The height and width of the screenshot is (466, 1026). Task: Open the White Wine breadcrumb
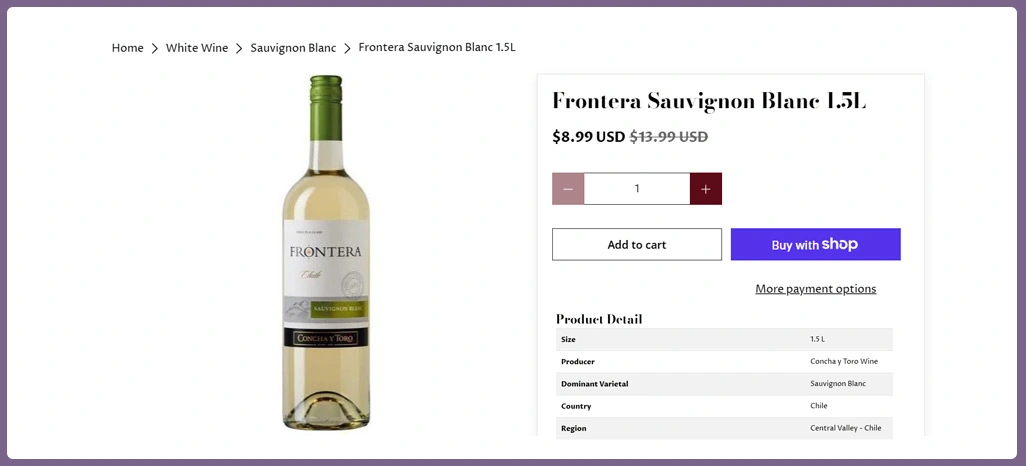click(x=197, y=48)
